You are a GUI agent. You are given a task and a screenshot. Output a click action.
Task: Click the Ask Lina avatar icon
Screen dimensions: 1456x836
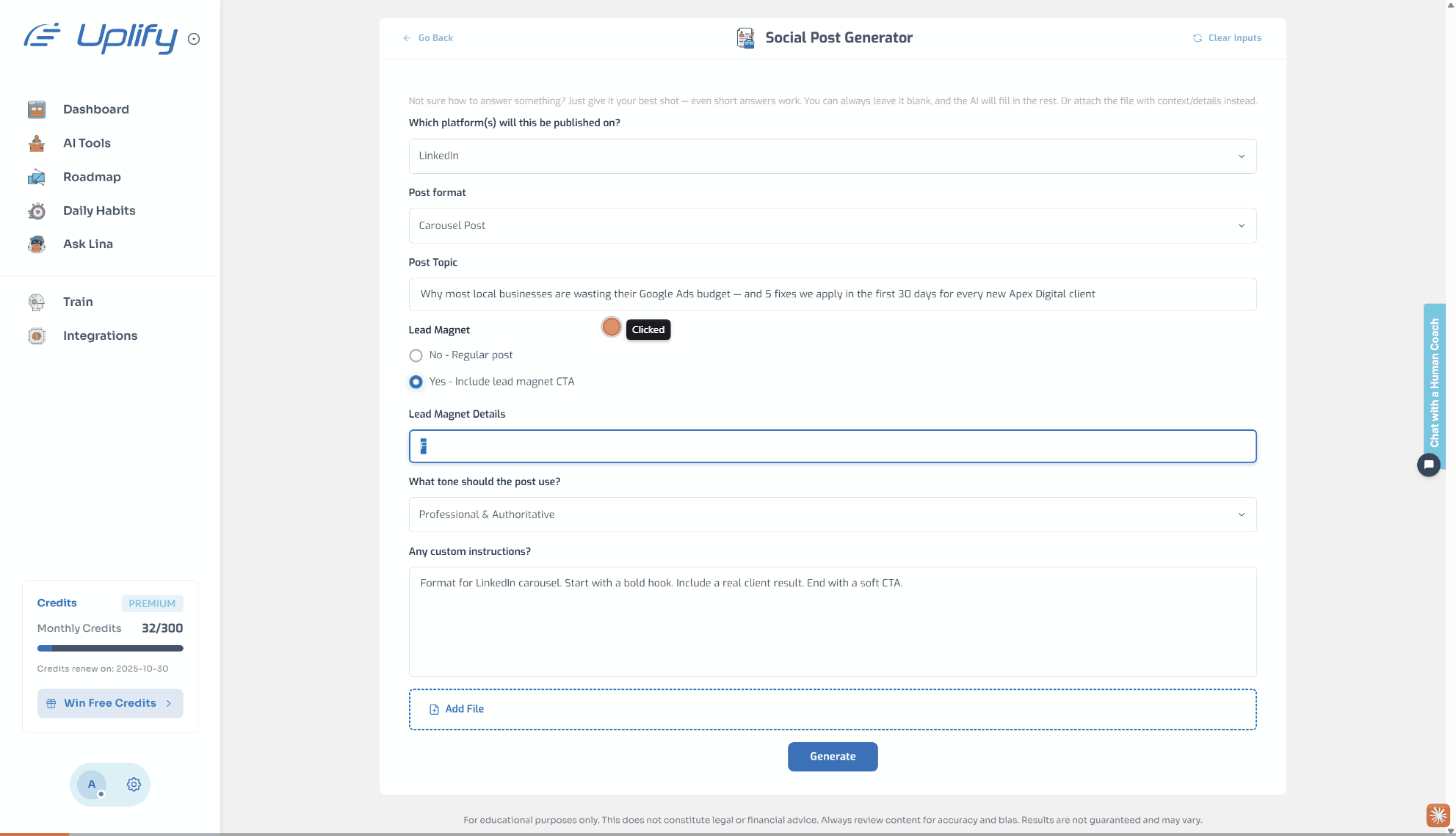click(37, 244)
